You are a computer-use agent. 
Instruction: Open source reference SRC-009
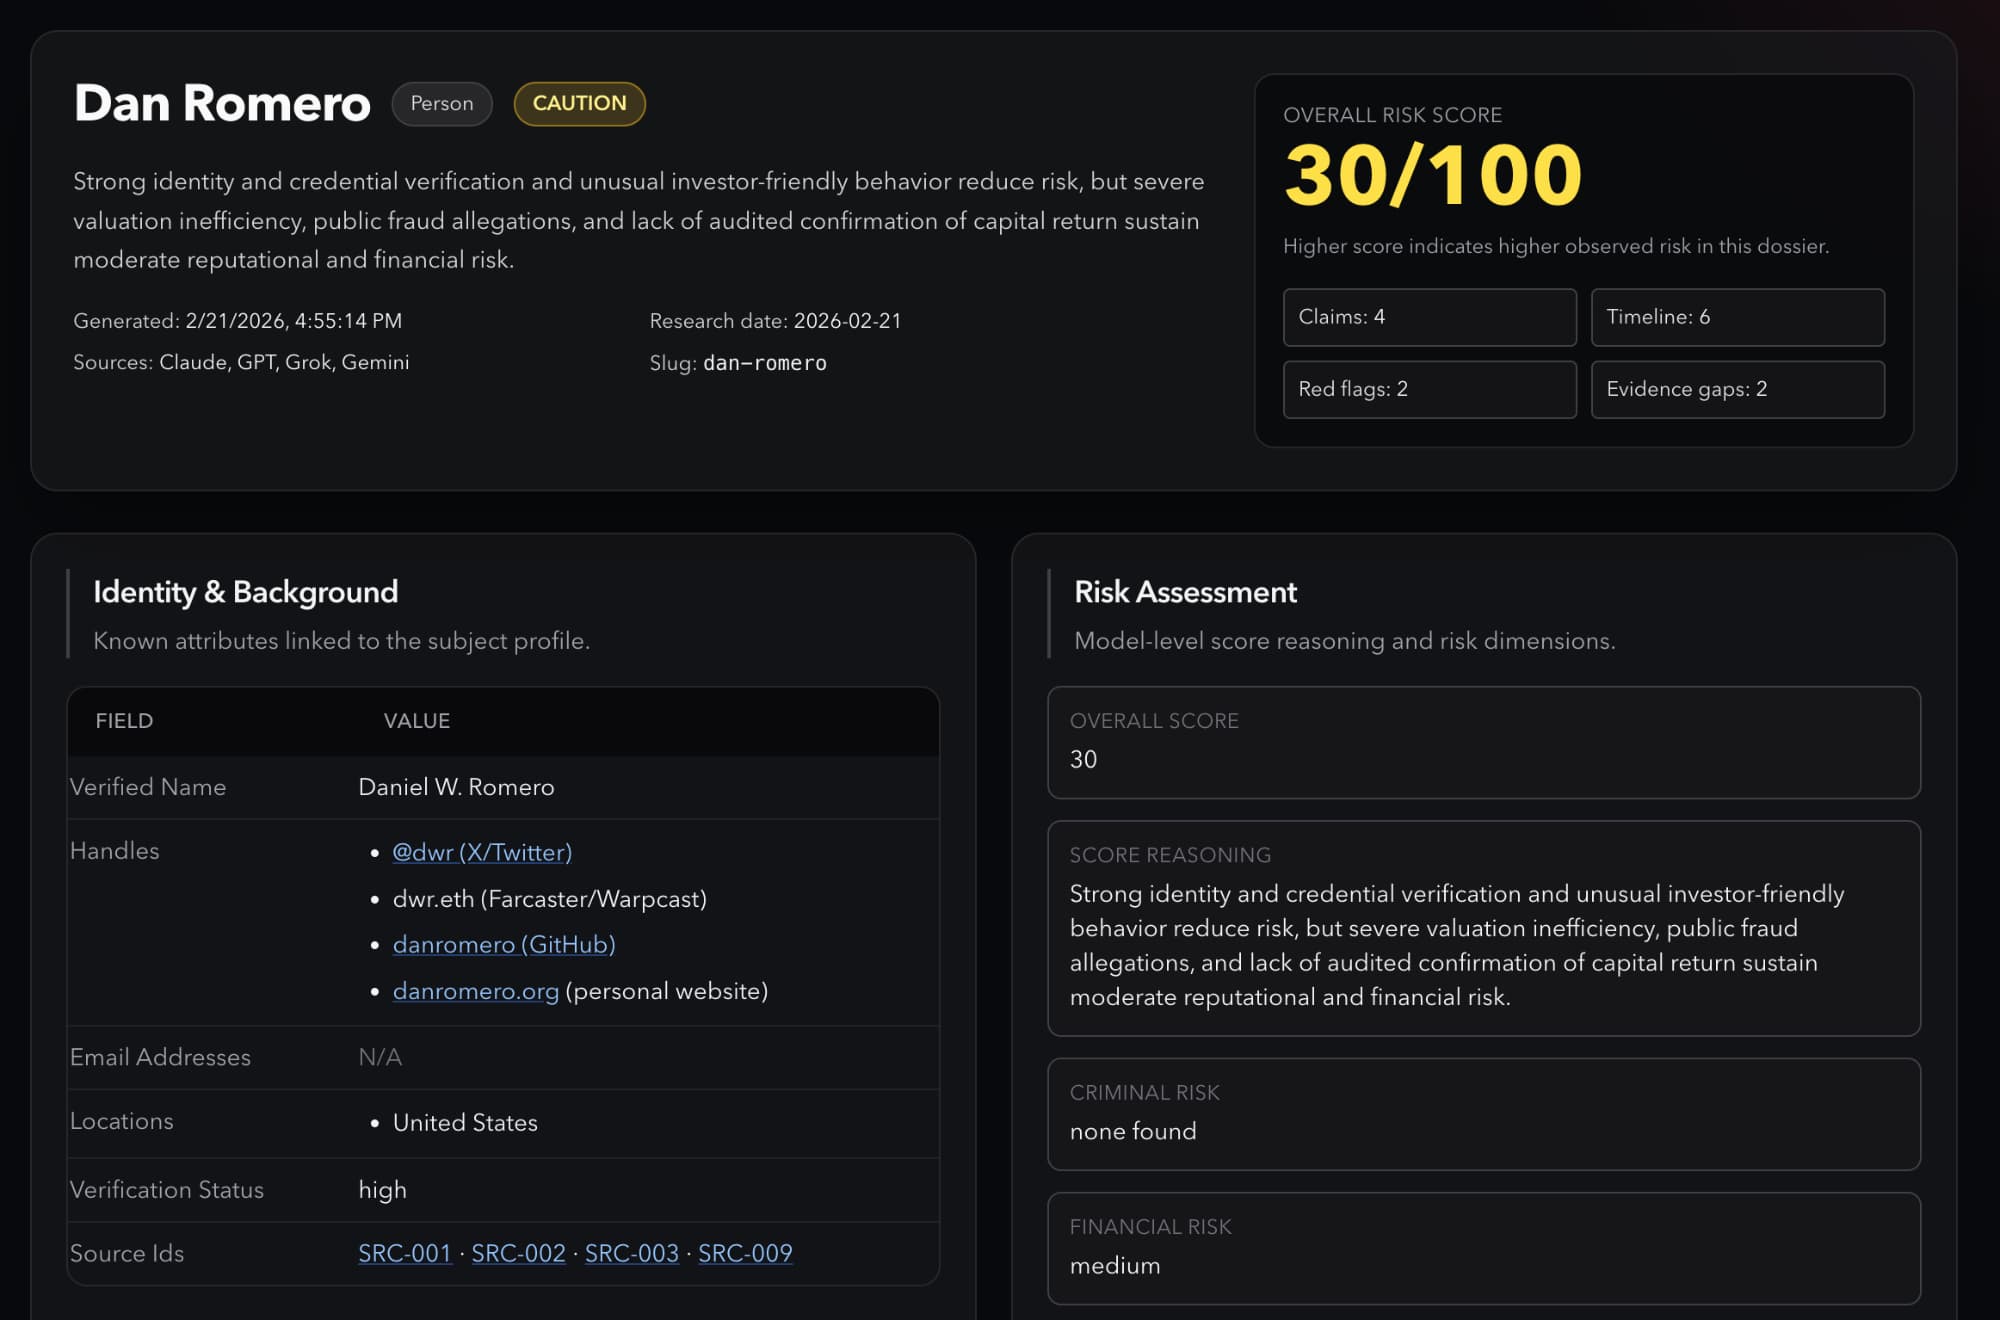pos(745,1253)
